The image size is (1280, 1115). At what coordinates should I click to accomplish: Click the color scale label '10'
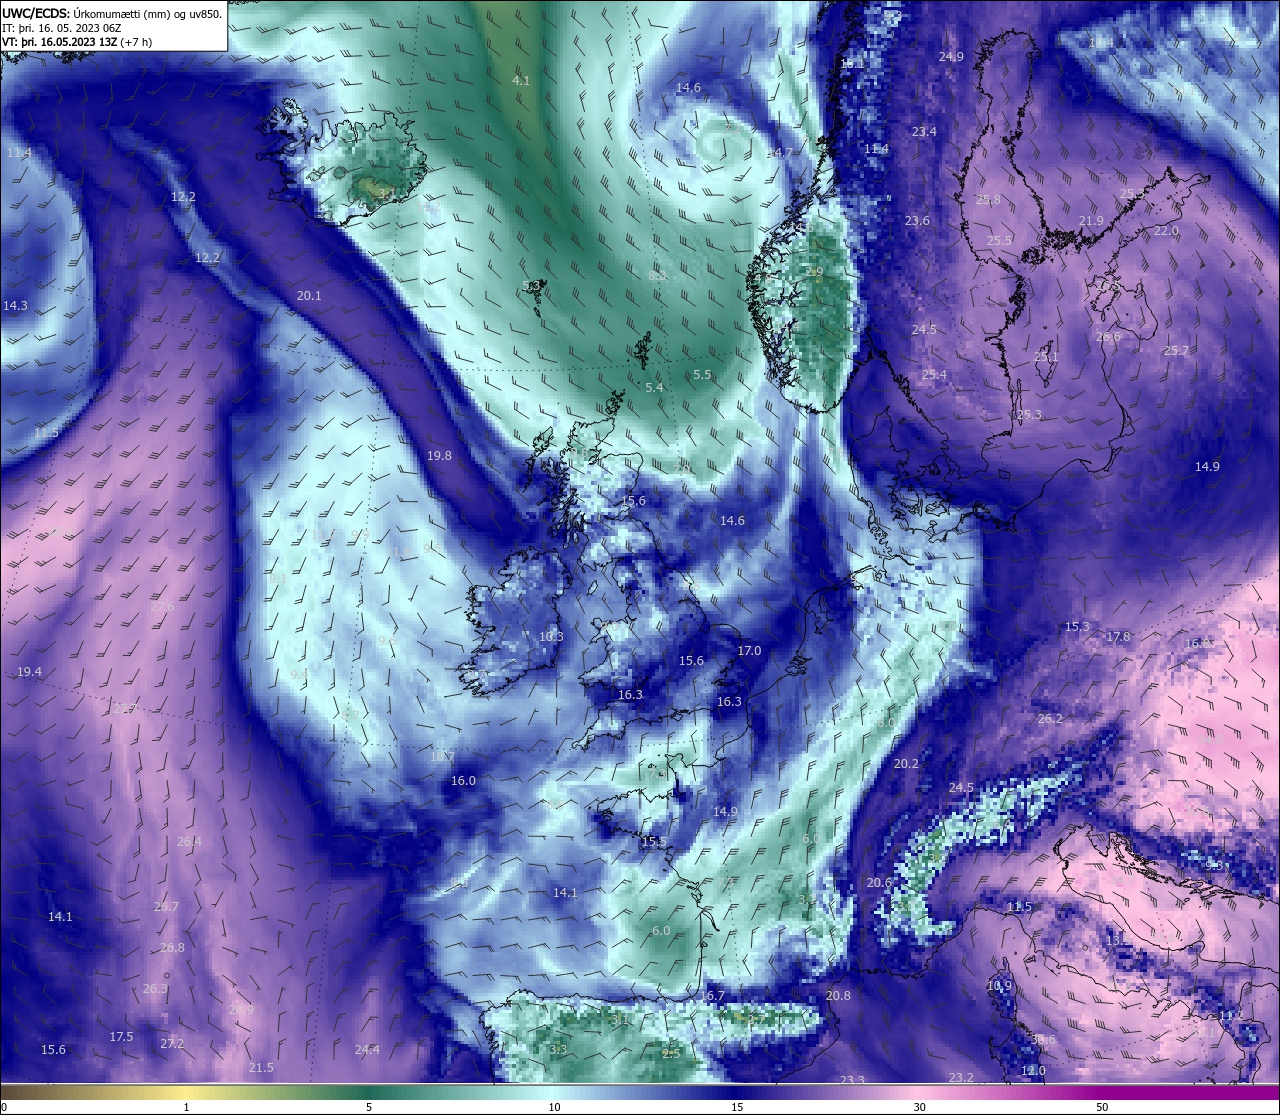tap(553, 1107)
